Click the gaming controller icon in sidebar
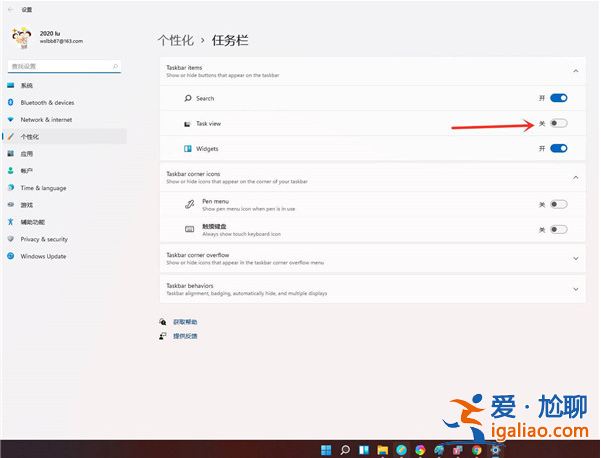The image size is (601, 458). coord(11,205)
